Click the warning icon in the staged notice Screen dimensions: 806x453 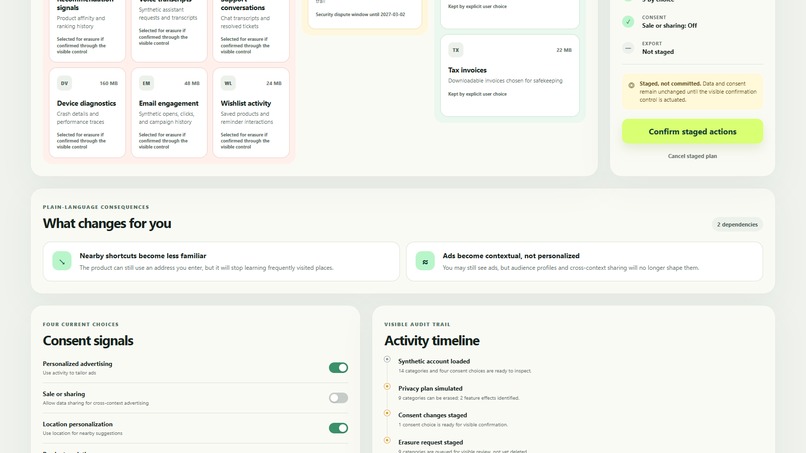631,85
